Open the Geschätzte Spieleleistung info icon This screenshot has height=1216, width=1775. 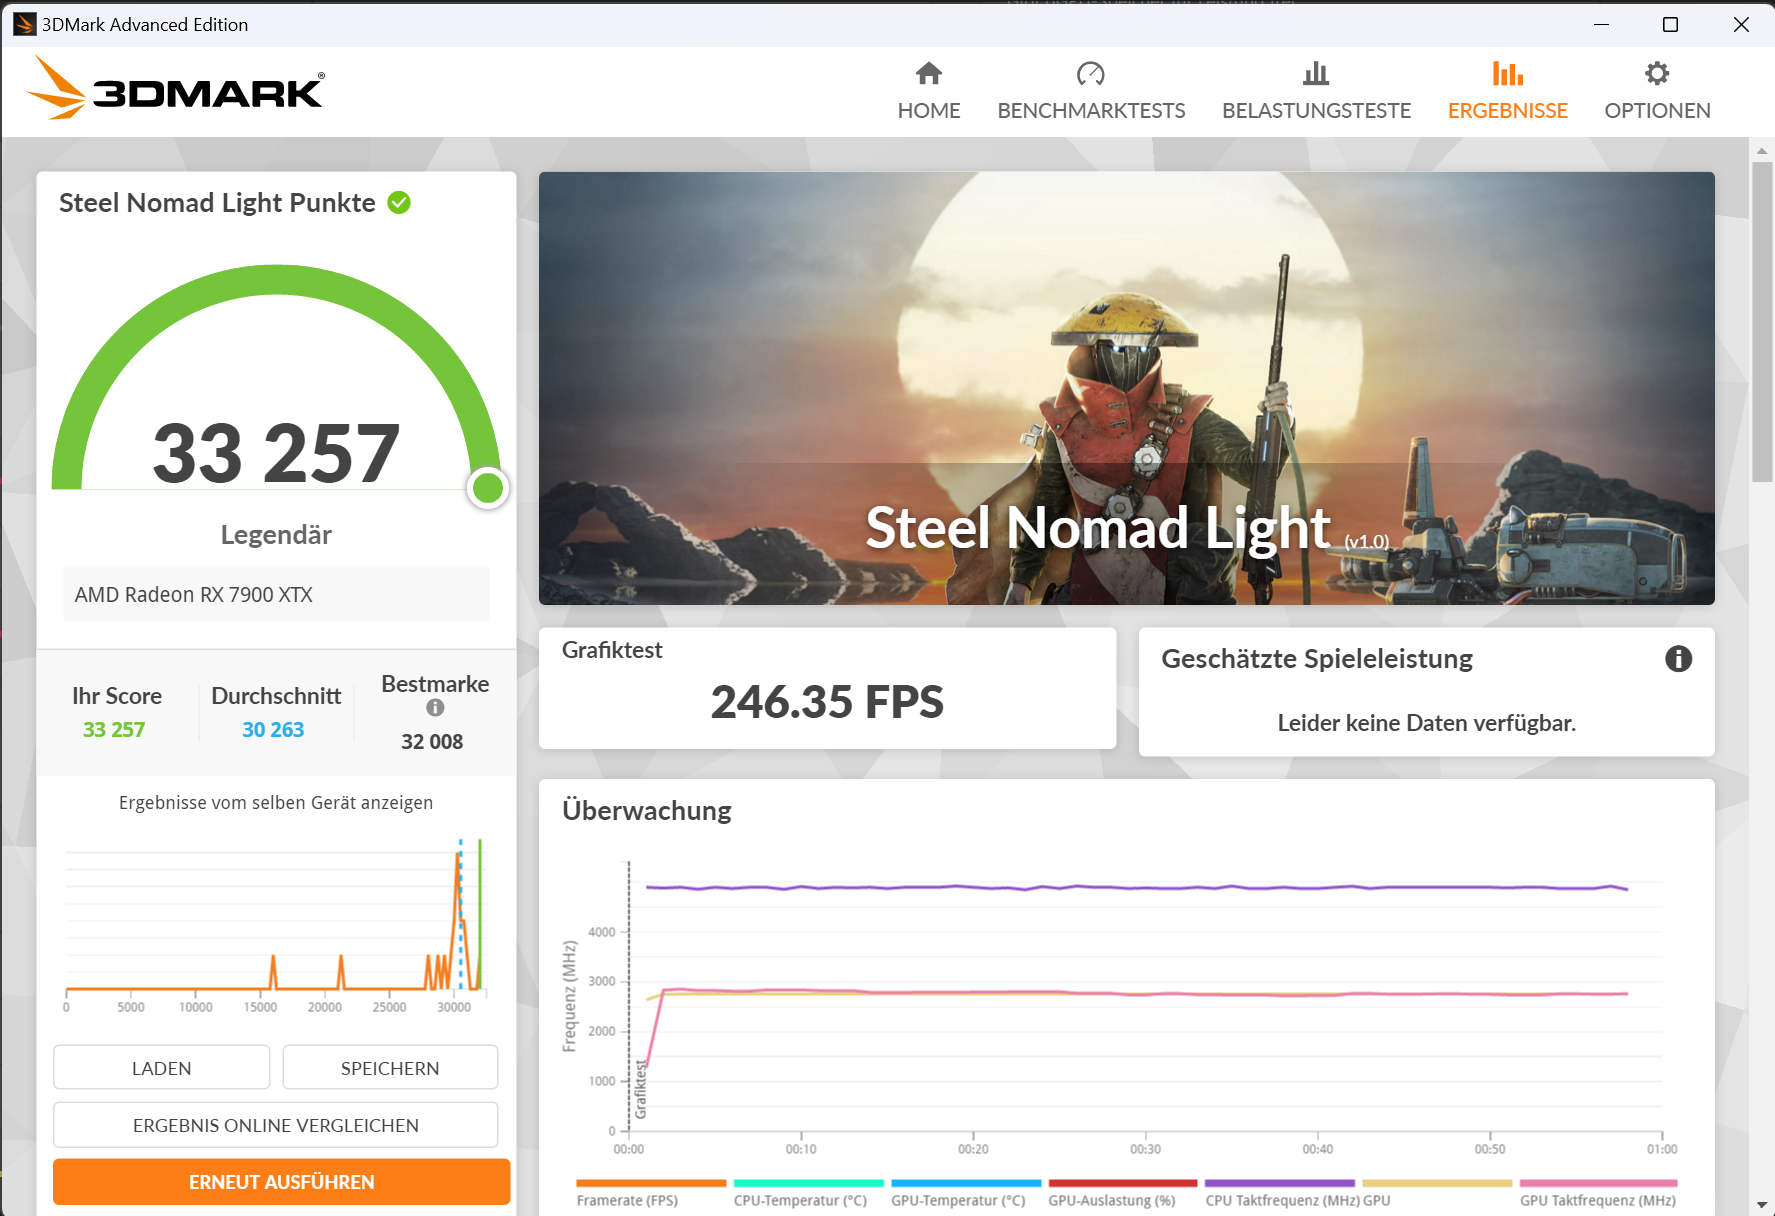[1678, 659]
